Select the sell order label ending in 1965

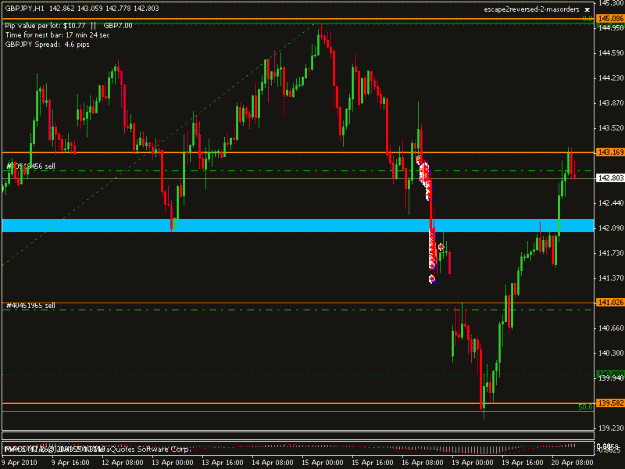(31, 306)
